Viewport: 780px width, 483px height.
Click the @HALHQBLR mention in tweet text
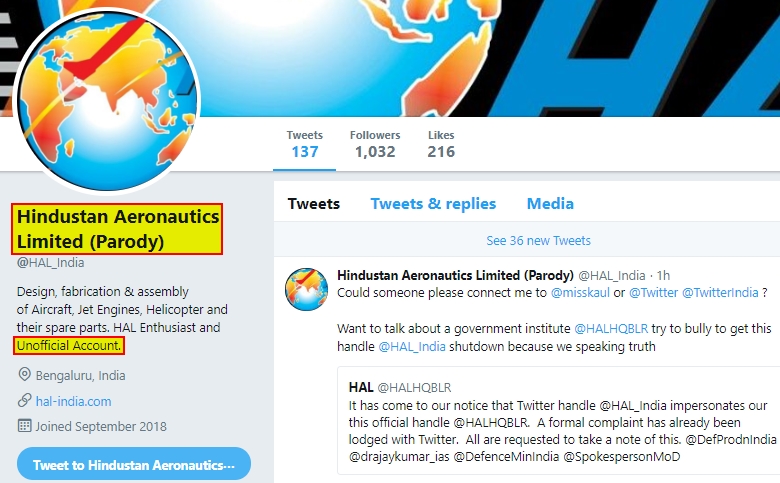tap(611, 329)
